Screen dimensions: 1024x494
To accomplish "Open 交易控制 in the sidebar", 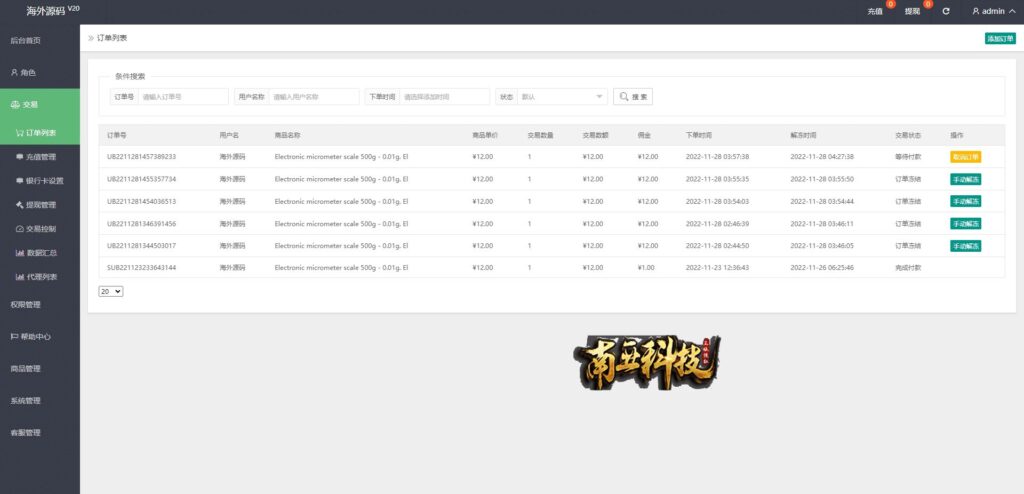I will point(40,229).
